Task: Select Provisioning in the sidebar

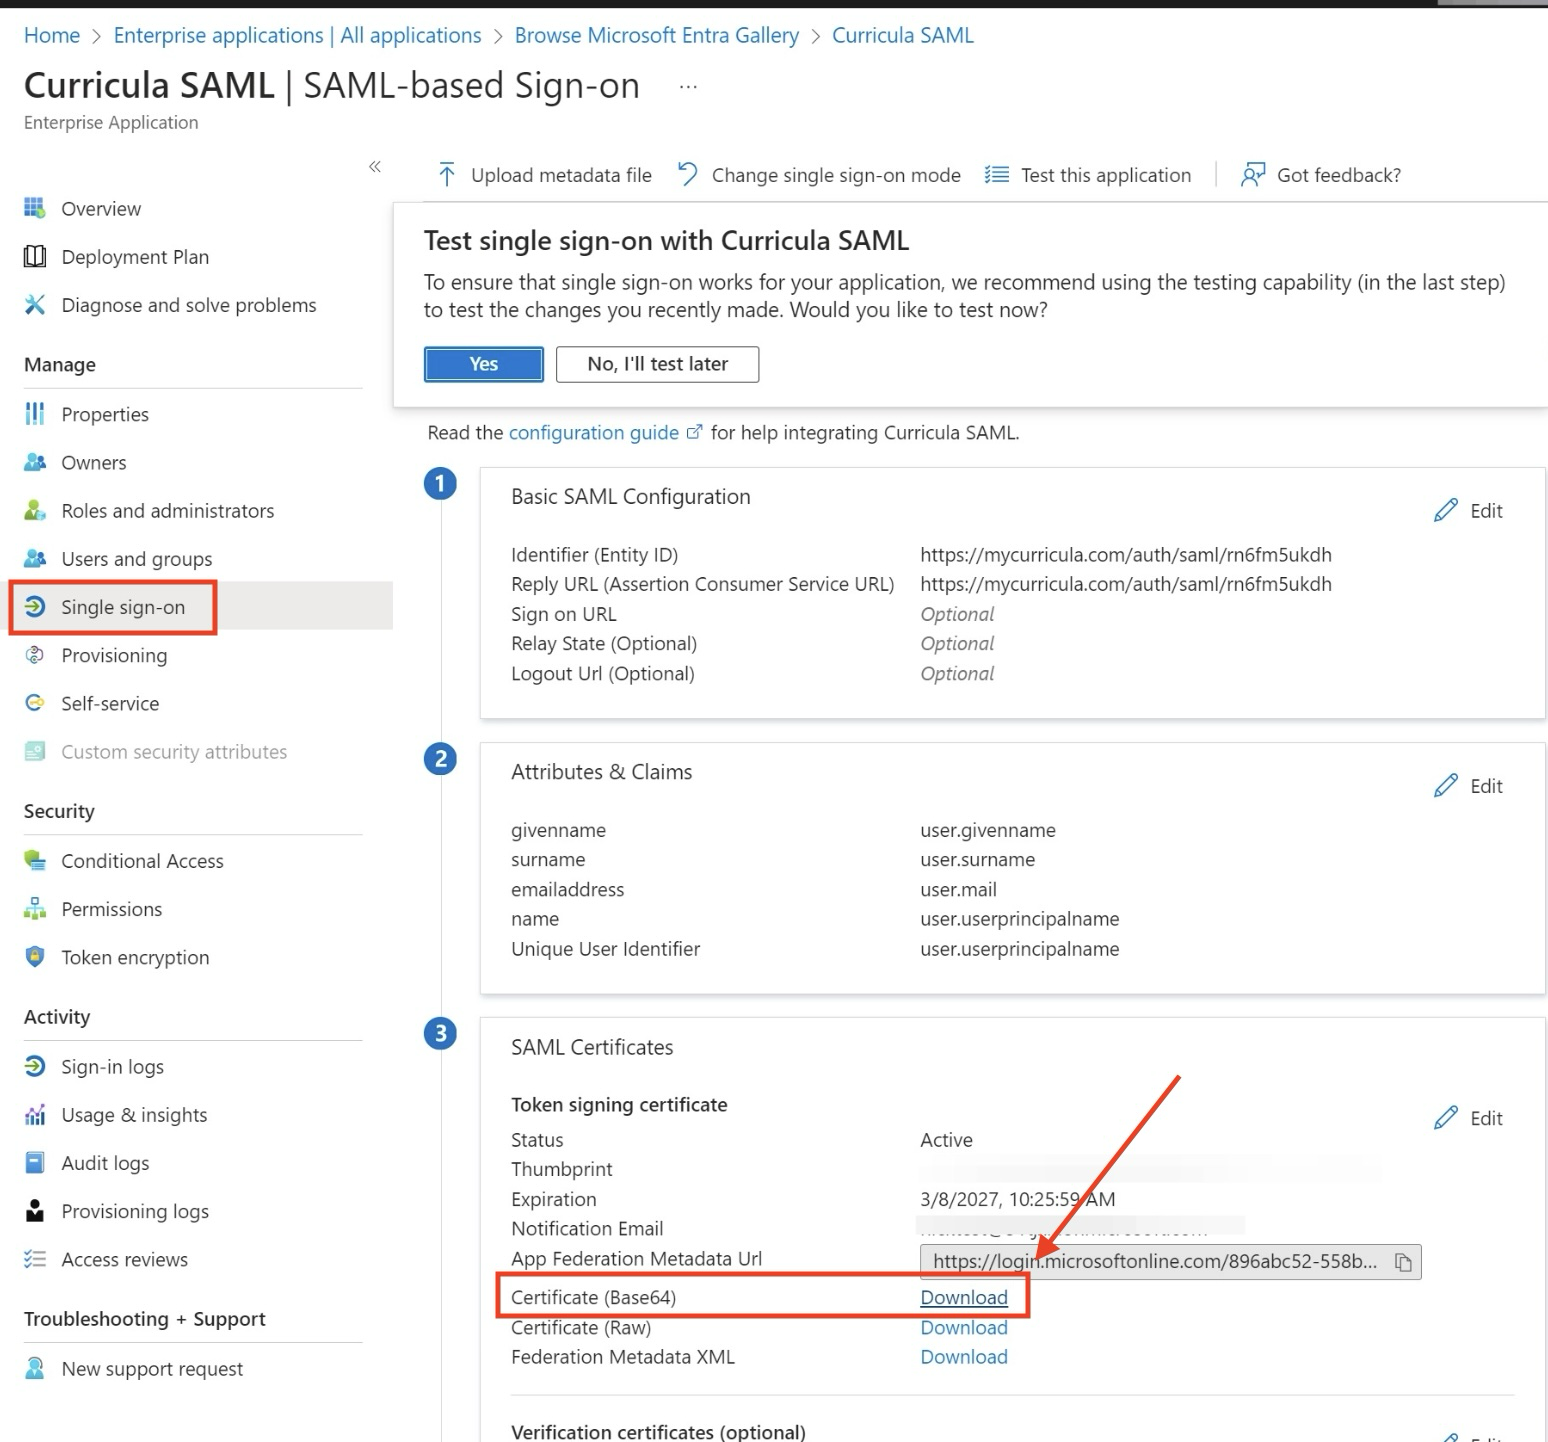Action: (114, 655)
